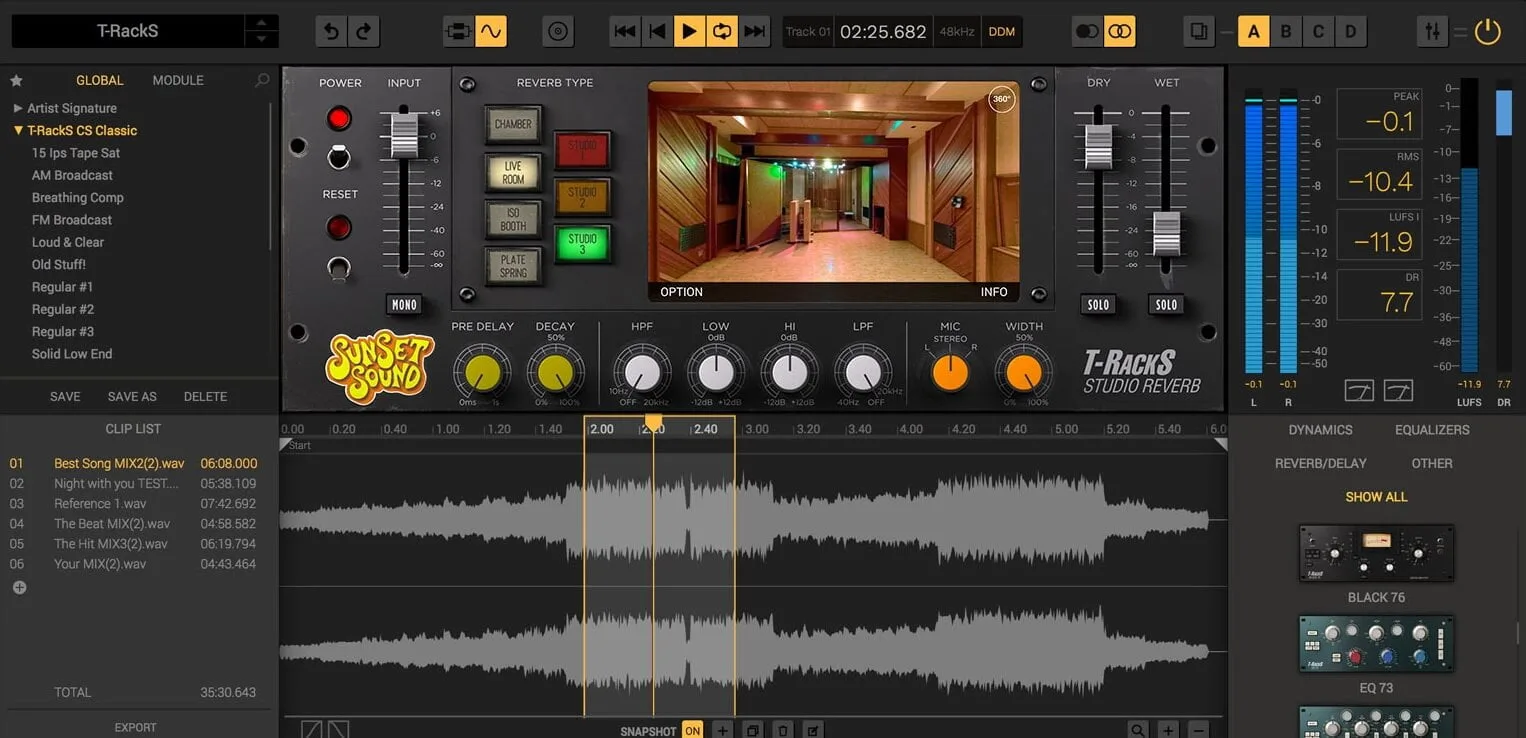Image resolution: width=1526 pixels, height=738 pixels.
Task: Switch to the GLOBAL presets tab
Action: tap(100, 80)
